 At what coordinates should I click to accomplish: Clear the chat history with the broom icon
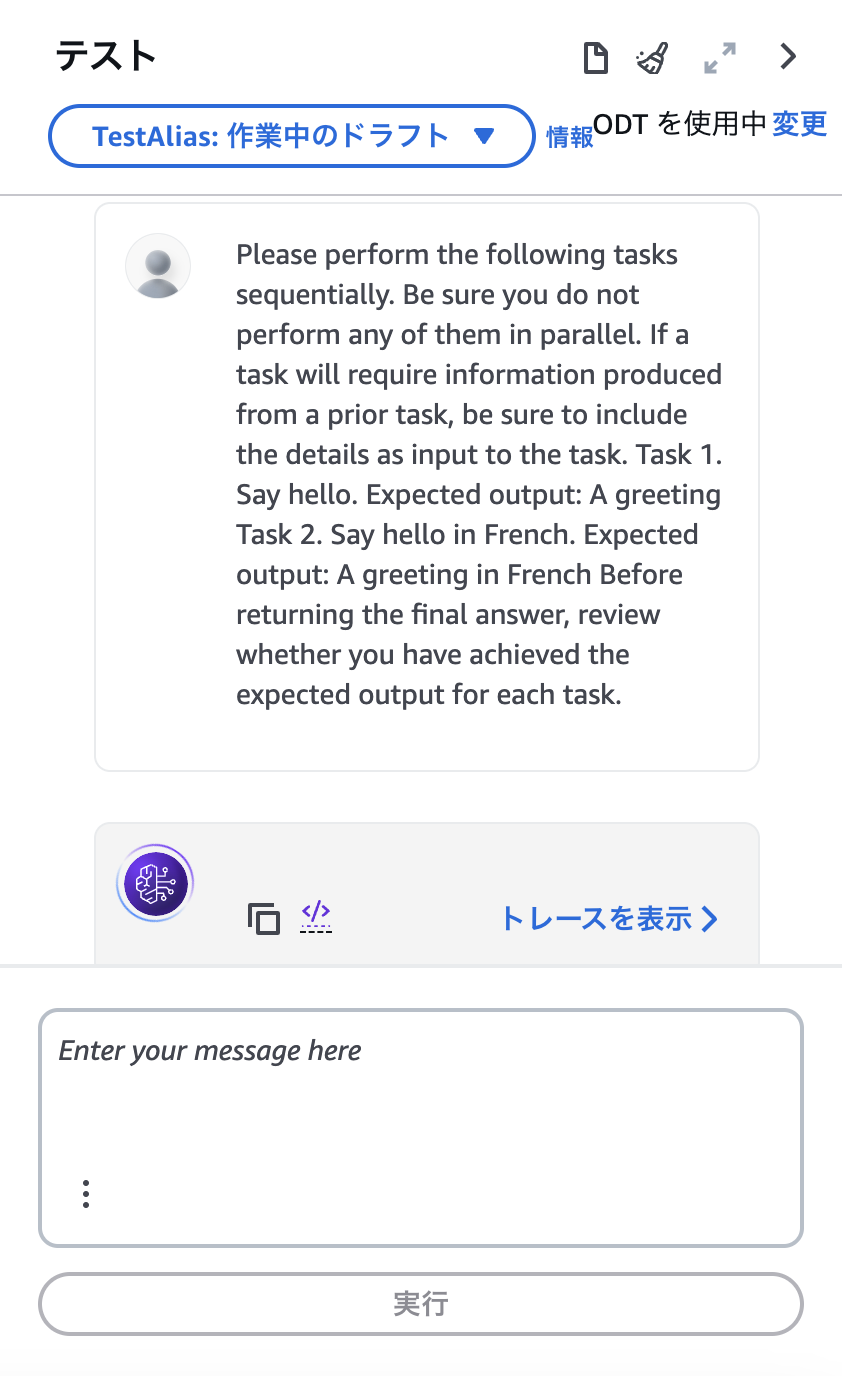coord(653,58)
